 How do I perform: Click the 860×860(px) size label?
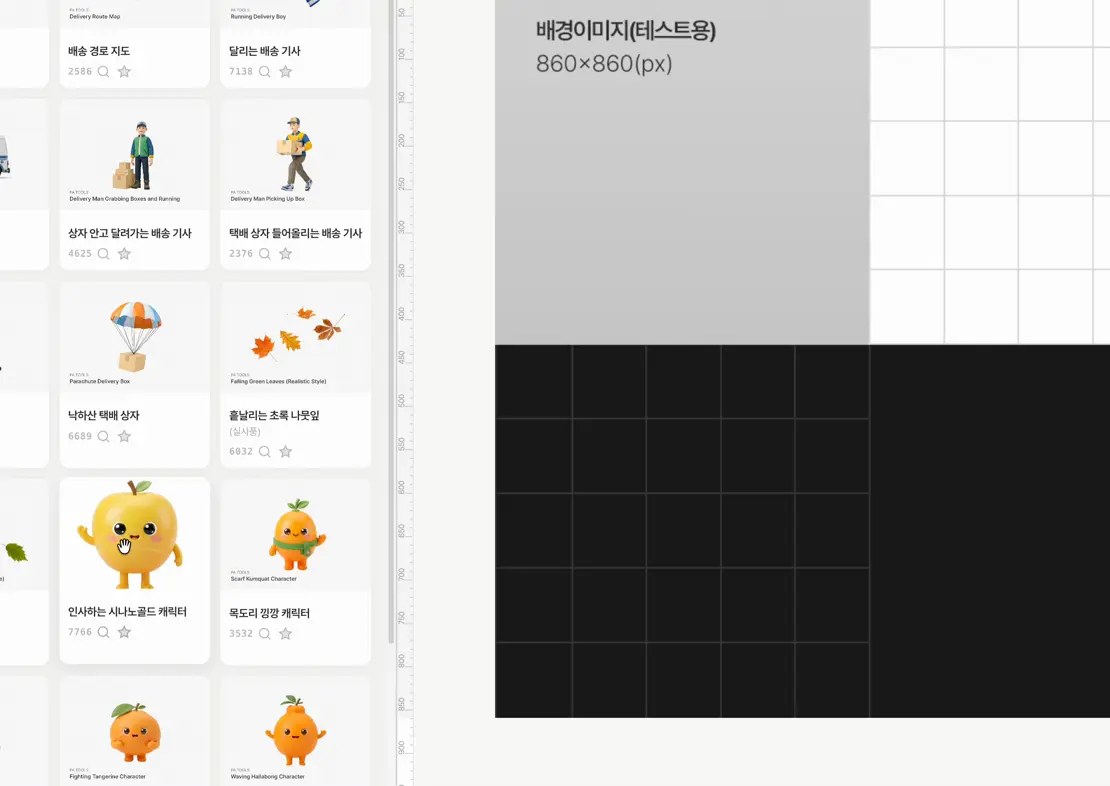coord(604,64)
